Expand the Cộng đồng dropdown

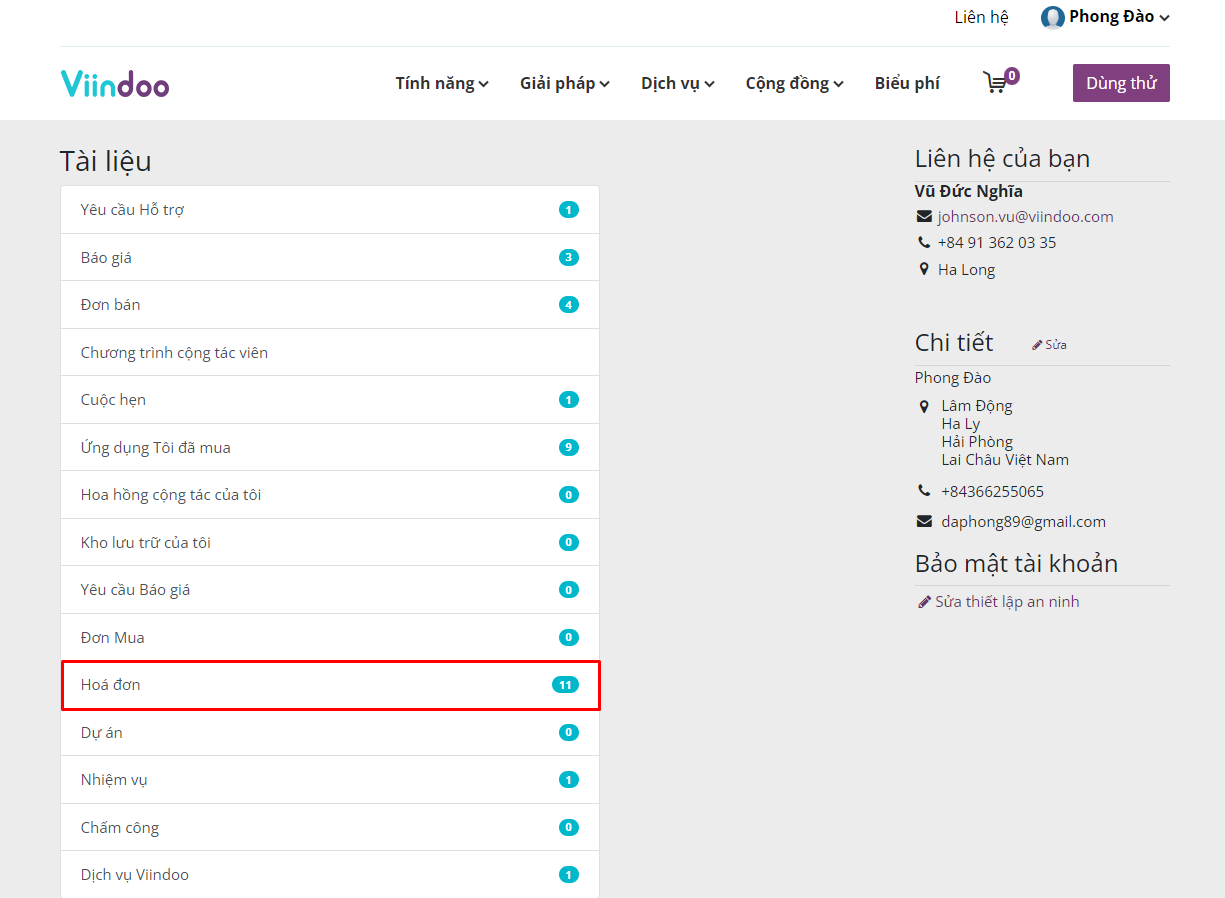coord(795,83)
